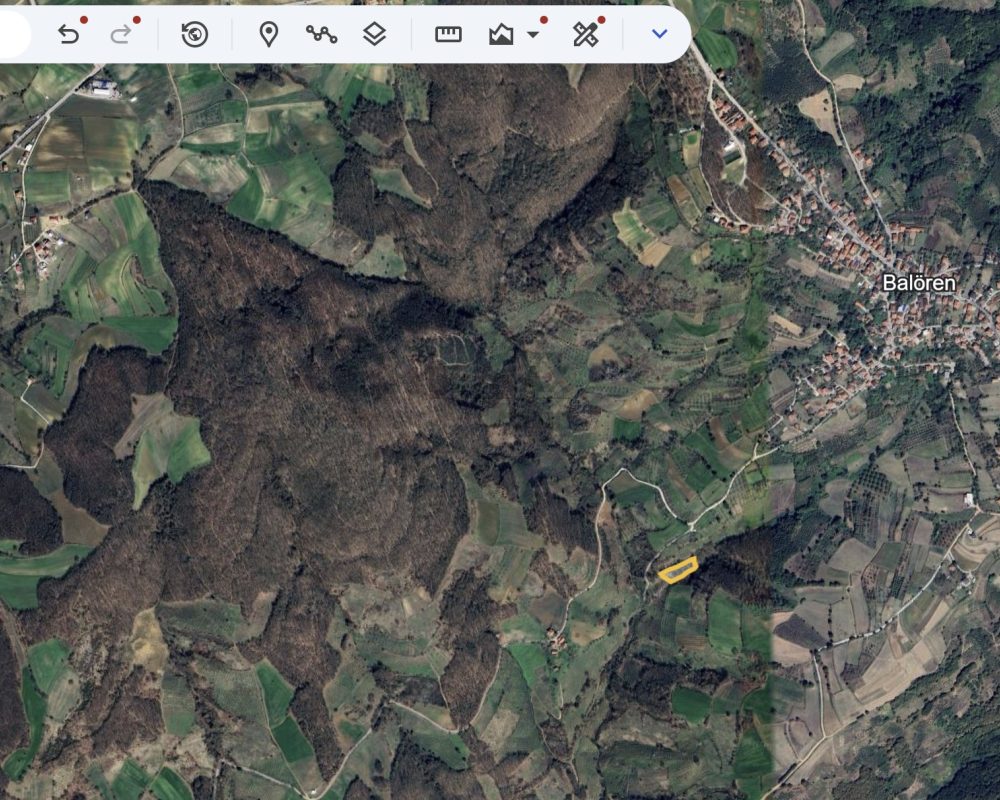
Task: Select the Draw path or polygon tool
Action: [321, 34]
